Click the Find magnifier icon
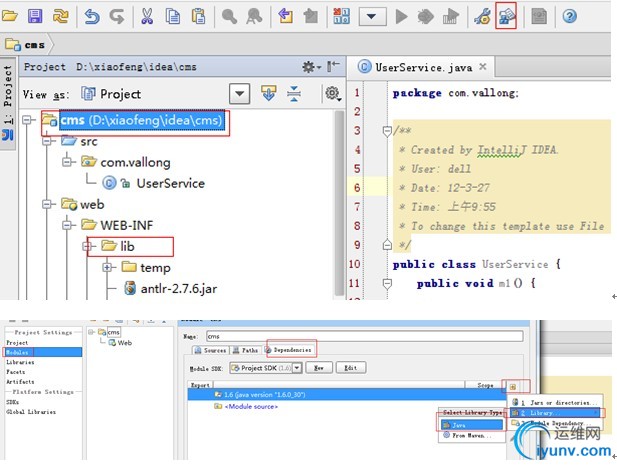Image resolution: width=617 pixels, height=467 pixels. (x=229, y=17)
